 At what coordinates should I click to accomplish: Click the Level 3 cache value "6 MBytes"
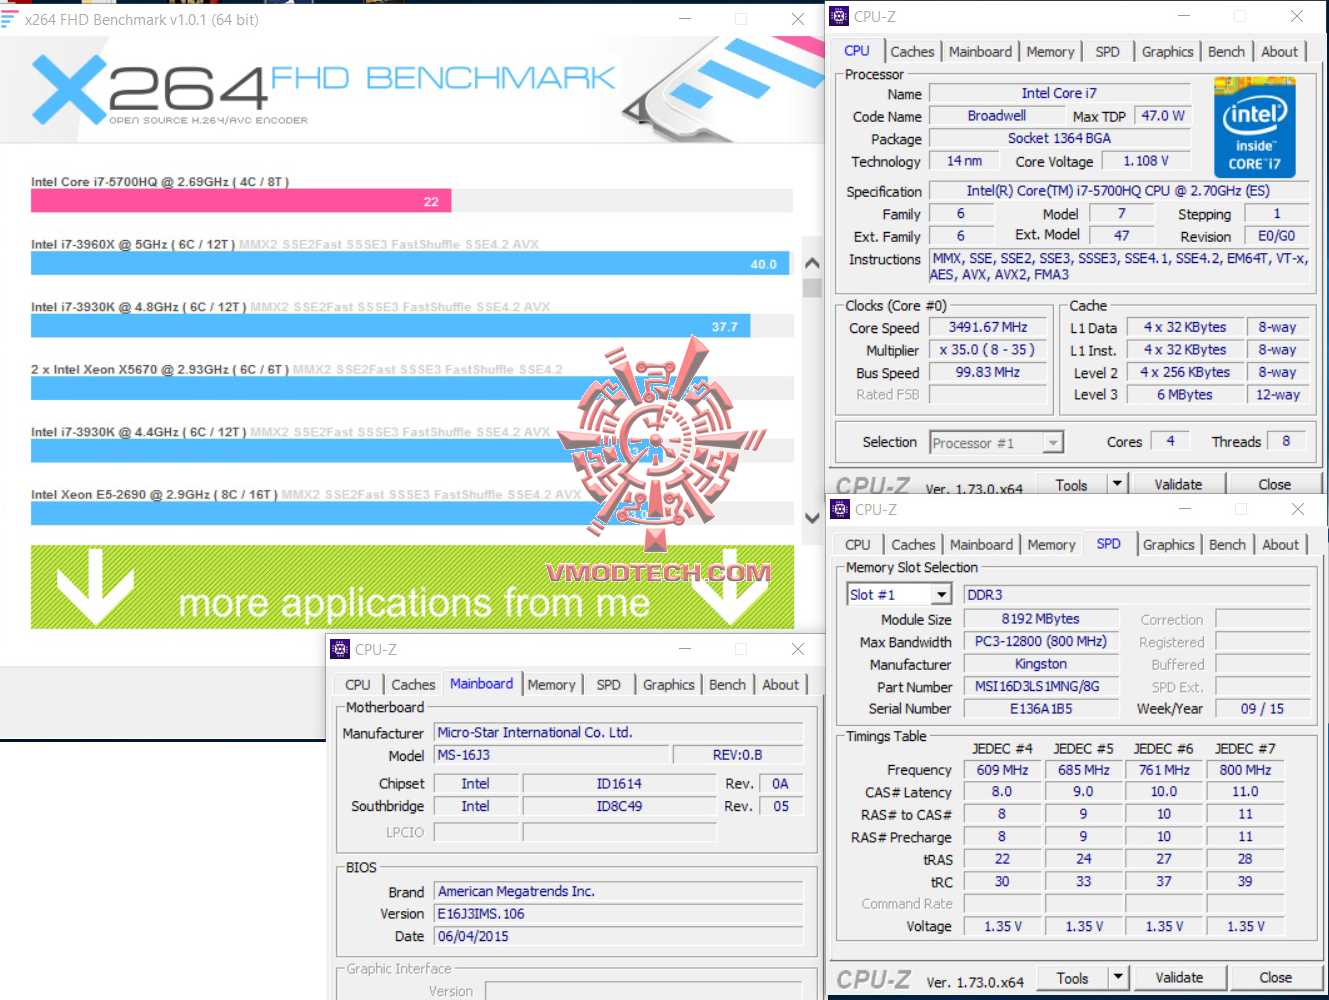(x=1185, y=395)
